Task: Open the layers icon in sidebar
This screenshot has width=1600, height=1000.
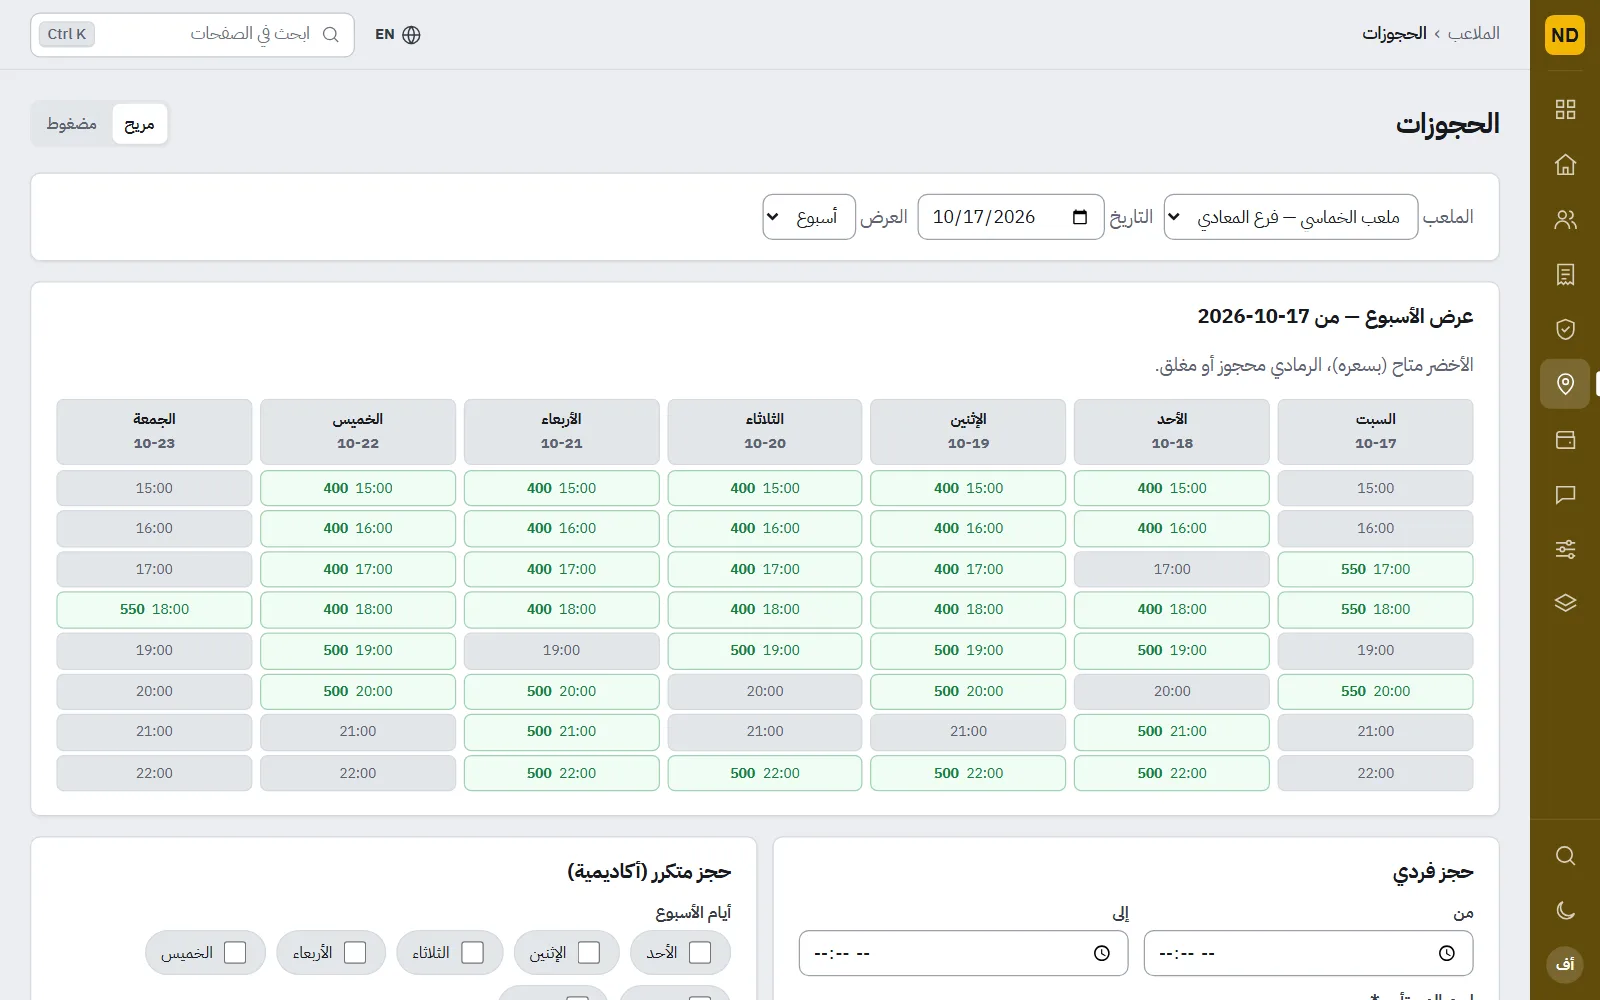Action: coord(1565,603)
